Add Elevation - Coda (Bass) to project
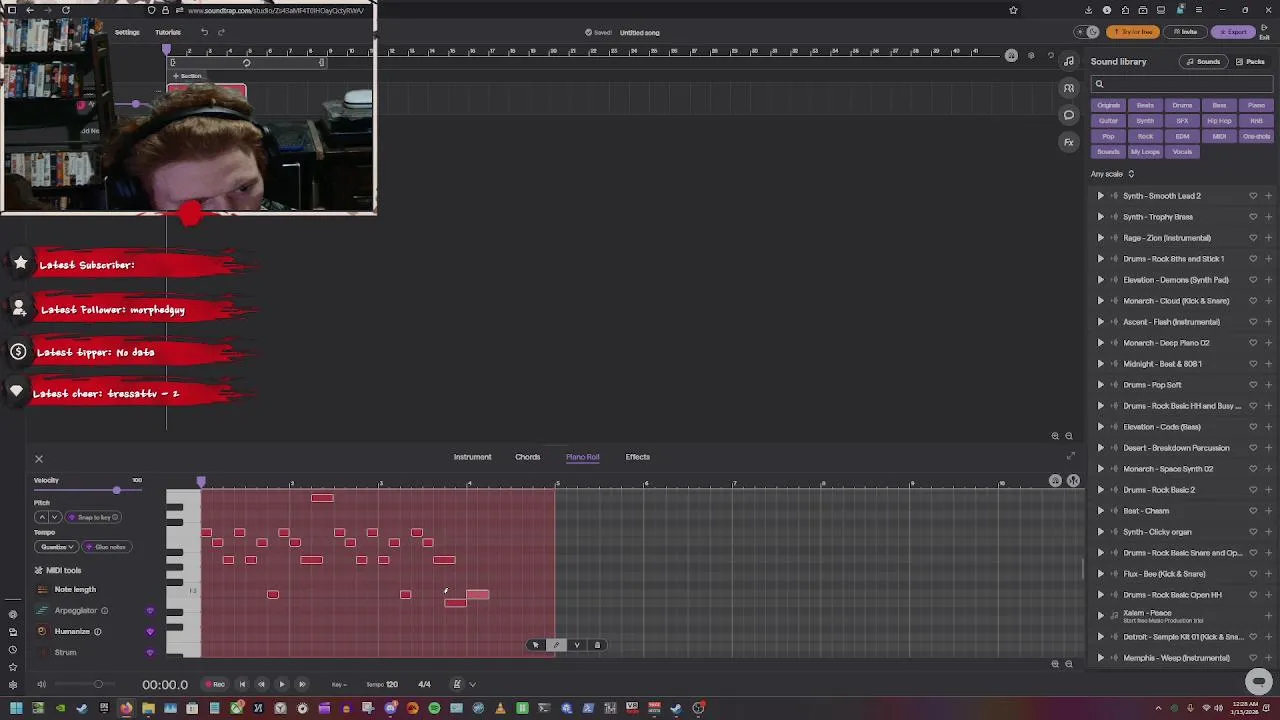 (x=1268, y=427)
